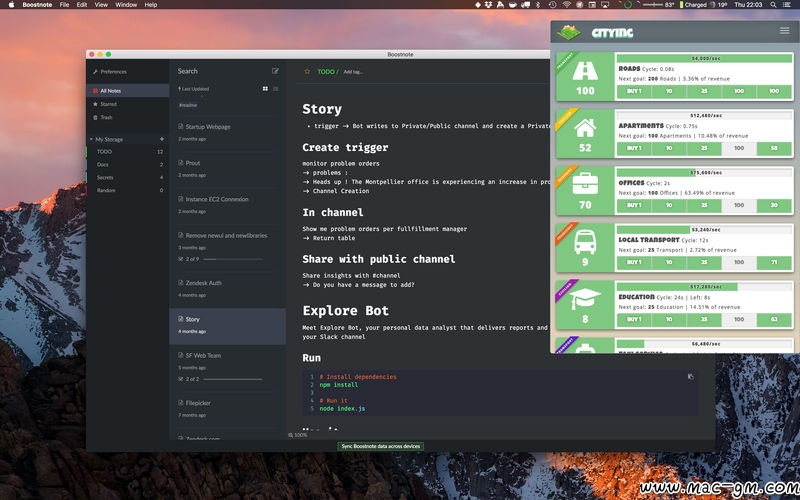The height and width of the screenshot is (500, 800).
Task: Open the View menu
Action: 101,5
